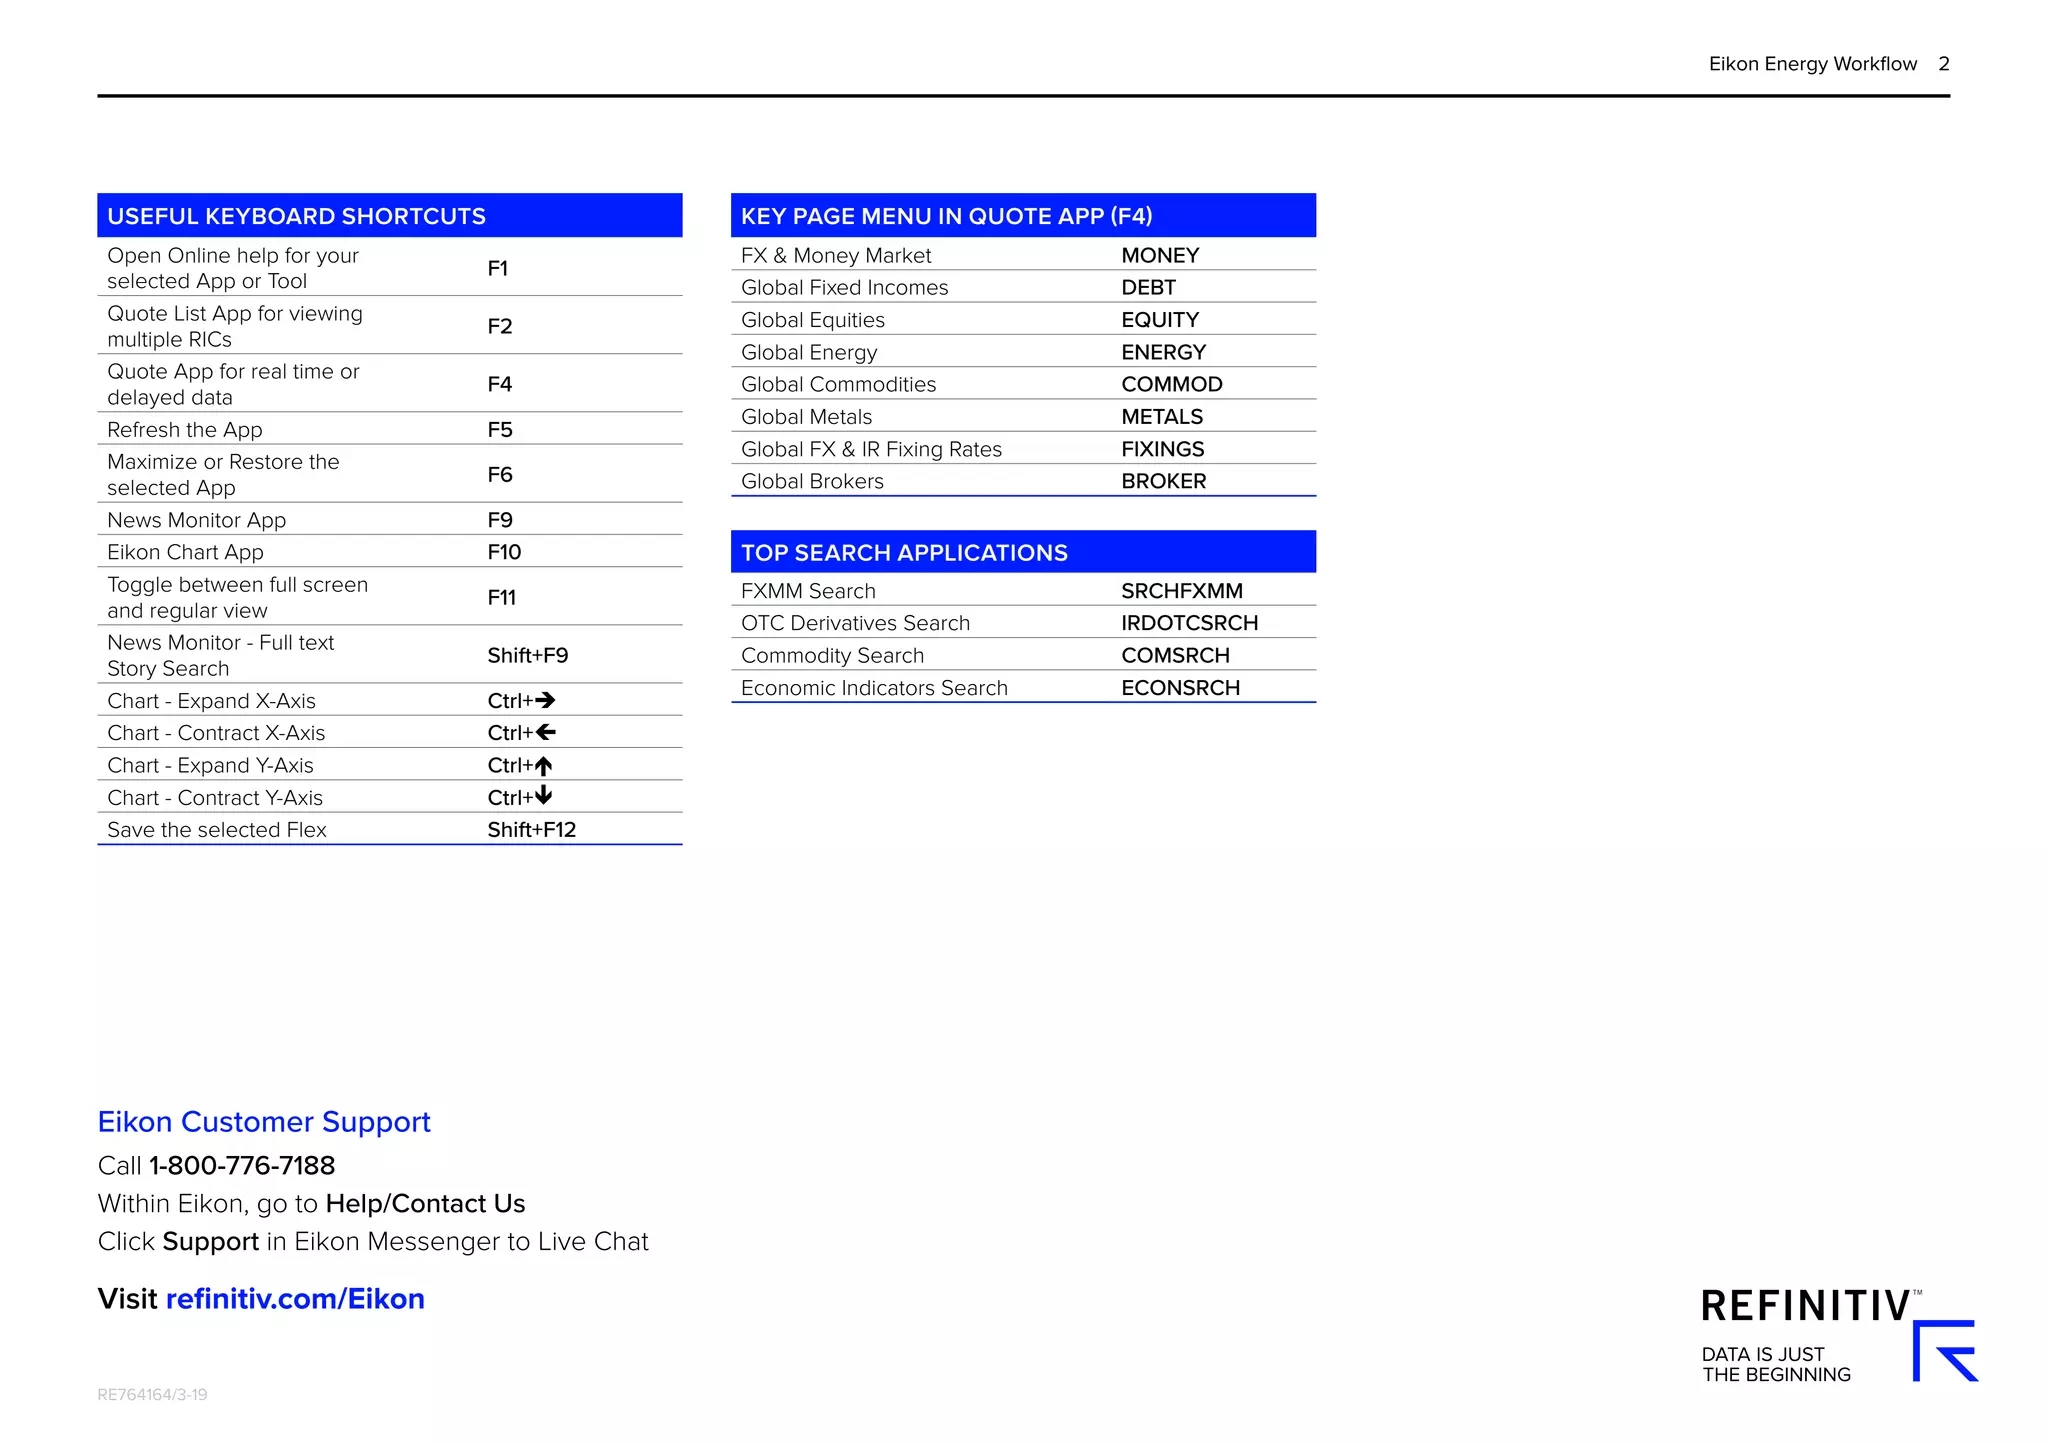Click the 'EQUITY' page code

tap(1160, 320)
